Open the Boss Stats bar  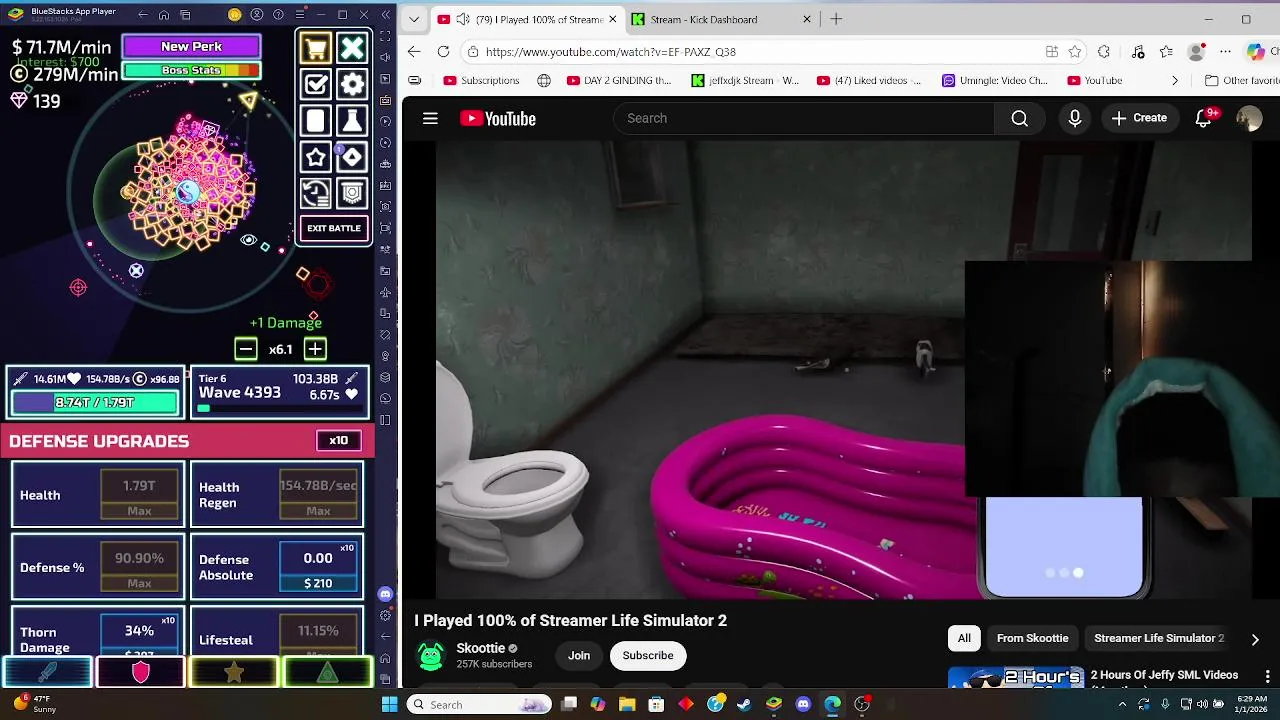[x=191, y=70]
